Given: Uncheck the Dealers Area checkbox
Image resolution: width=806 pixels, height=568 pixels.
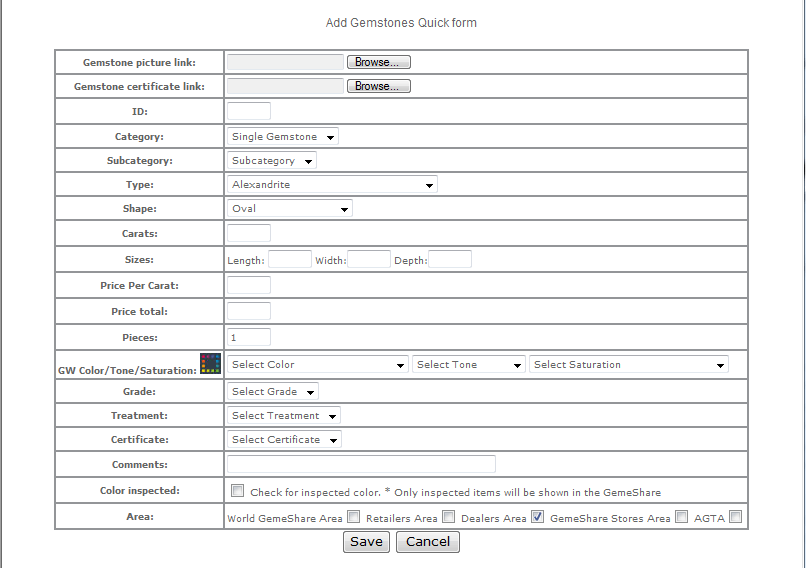Looking at the screenshot, I should coord(538,517).
